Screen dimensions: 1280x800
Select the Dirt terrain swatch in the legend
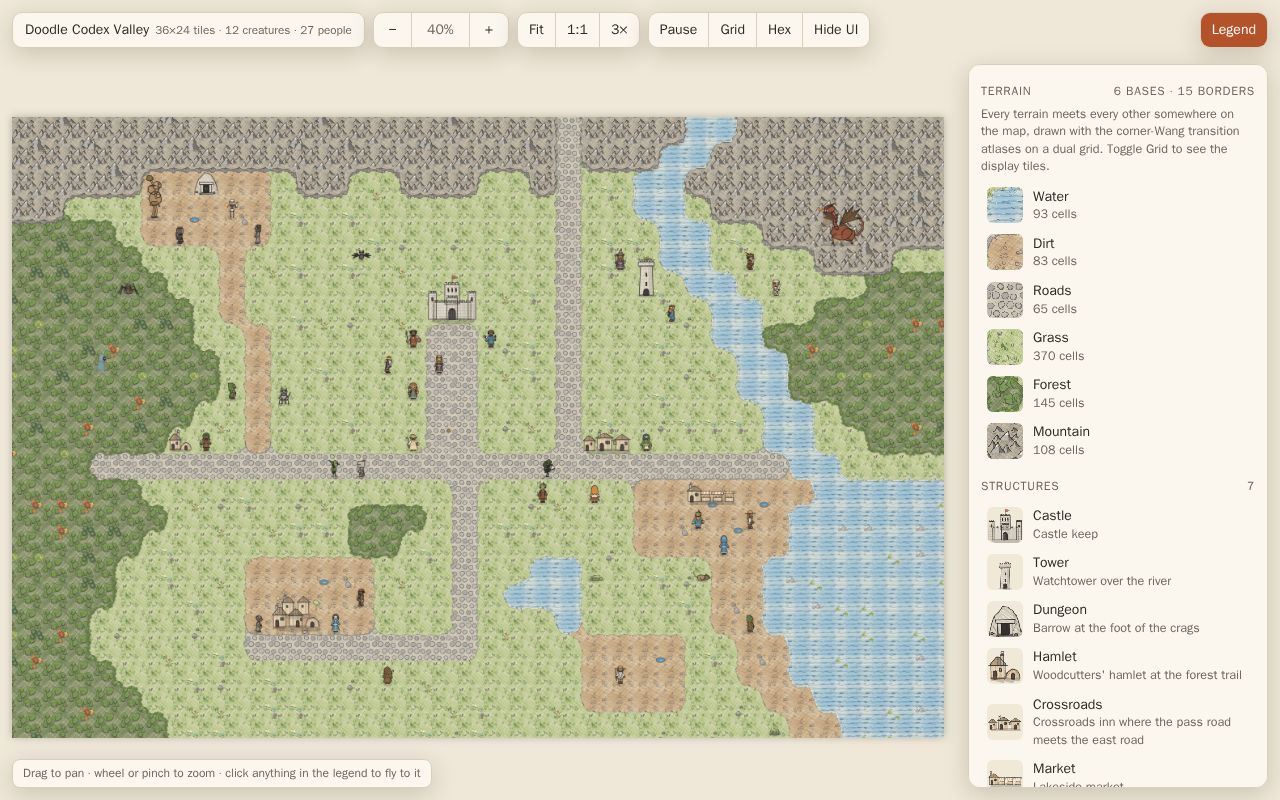[x=1005, y=252]
